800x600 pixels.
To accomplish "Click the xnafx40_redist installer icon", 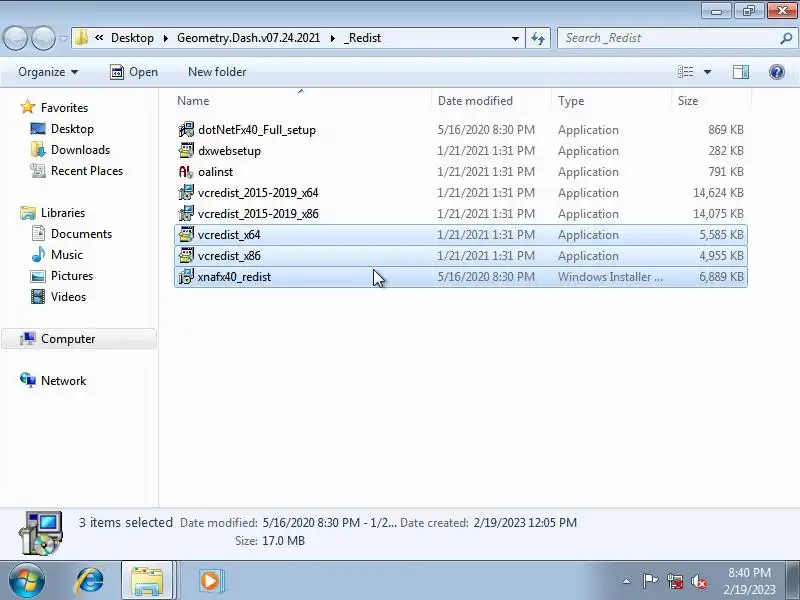I will tap(186, 277).
